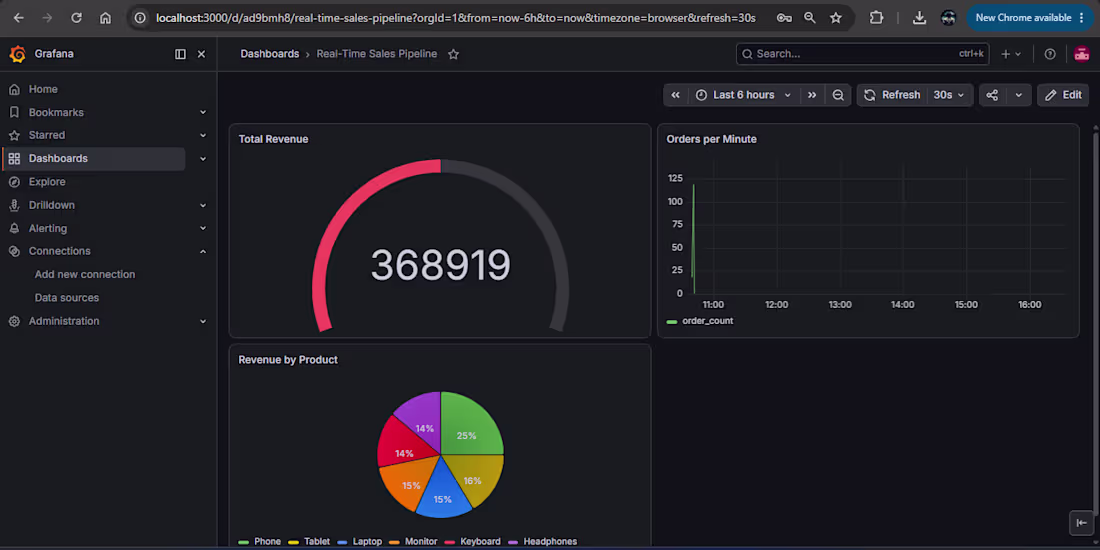Toggle order_count legend series
1100x550 pixels.
click(x=707, y=321)
